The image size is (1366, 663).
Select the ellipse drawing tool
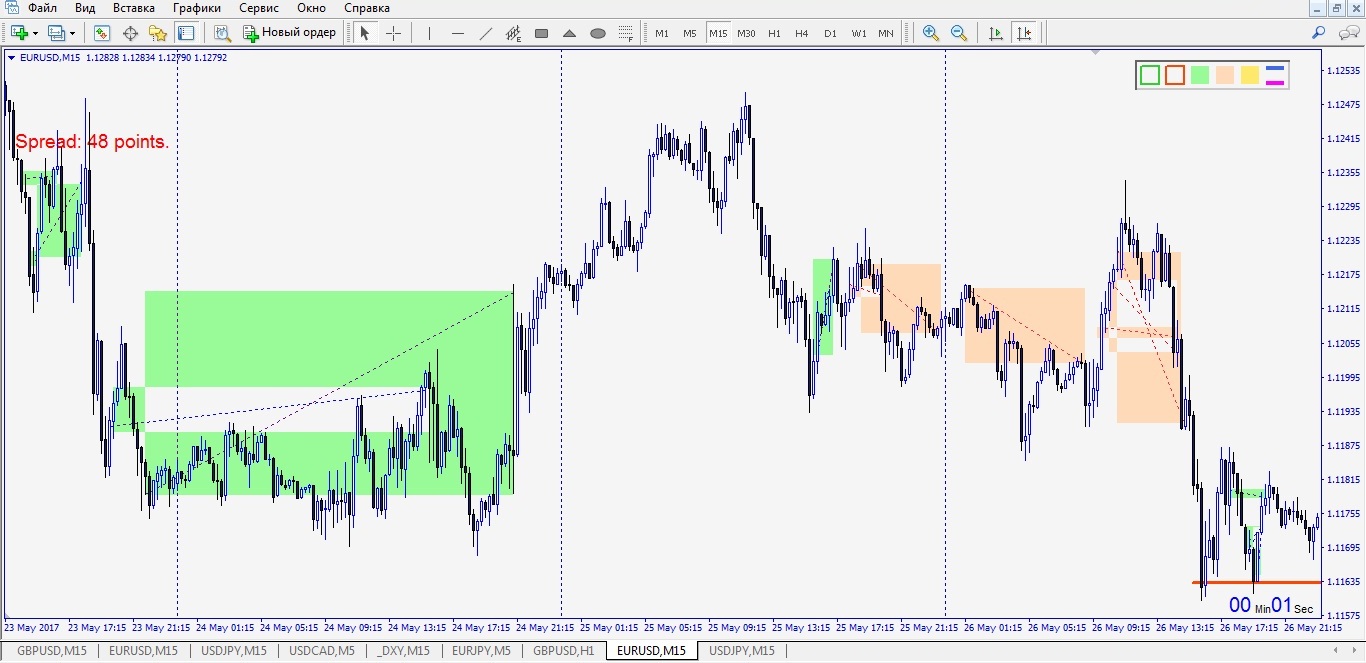click(x=598, y=33)
